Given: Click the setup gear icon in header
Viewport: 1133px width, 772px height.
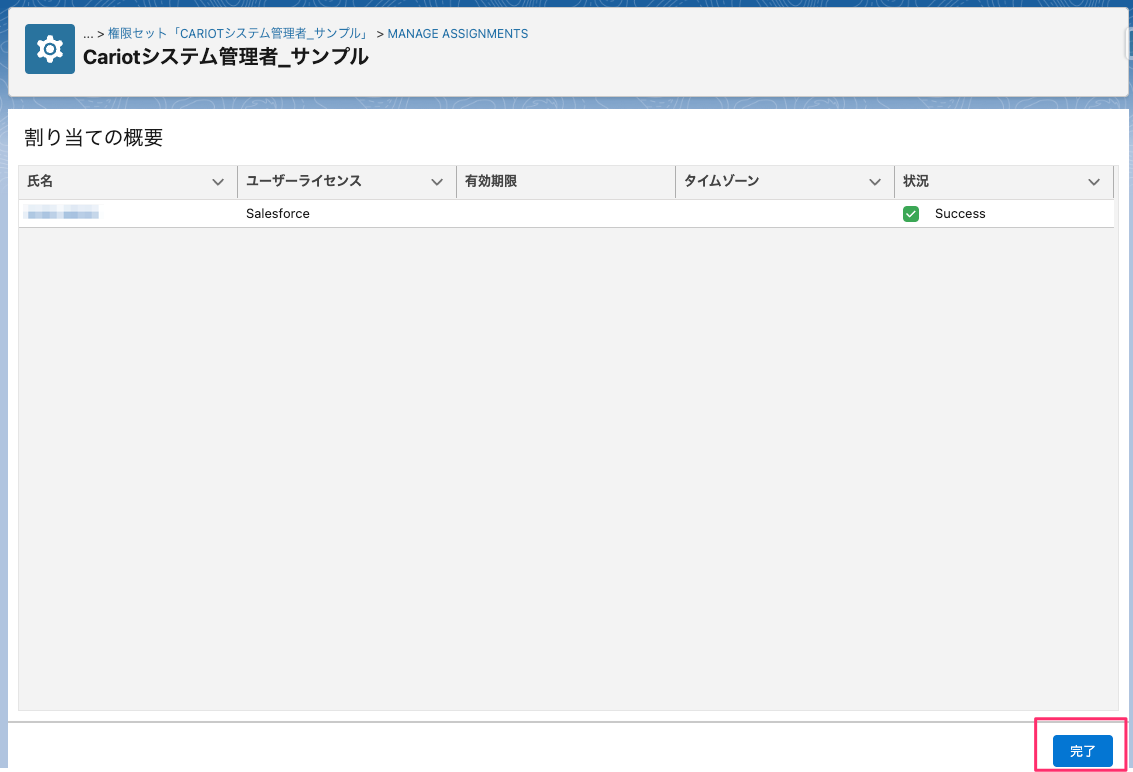Looking at the screenshot, I should pos(50,49).
